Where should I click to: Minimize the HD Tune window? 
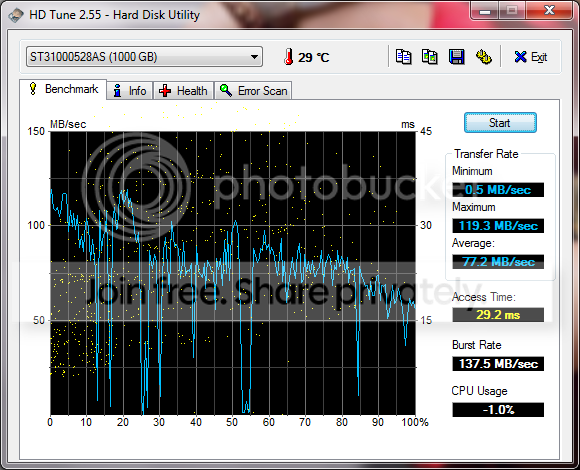(x=485, y=11)
